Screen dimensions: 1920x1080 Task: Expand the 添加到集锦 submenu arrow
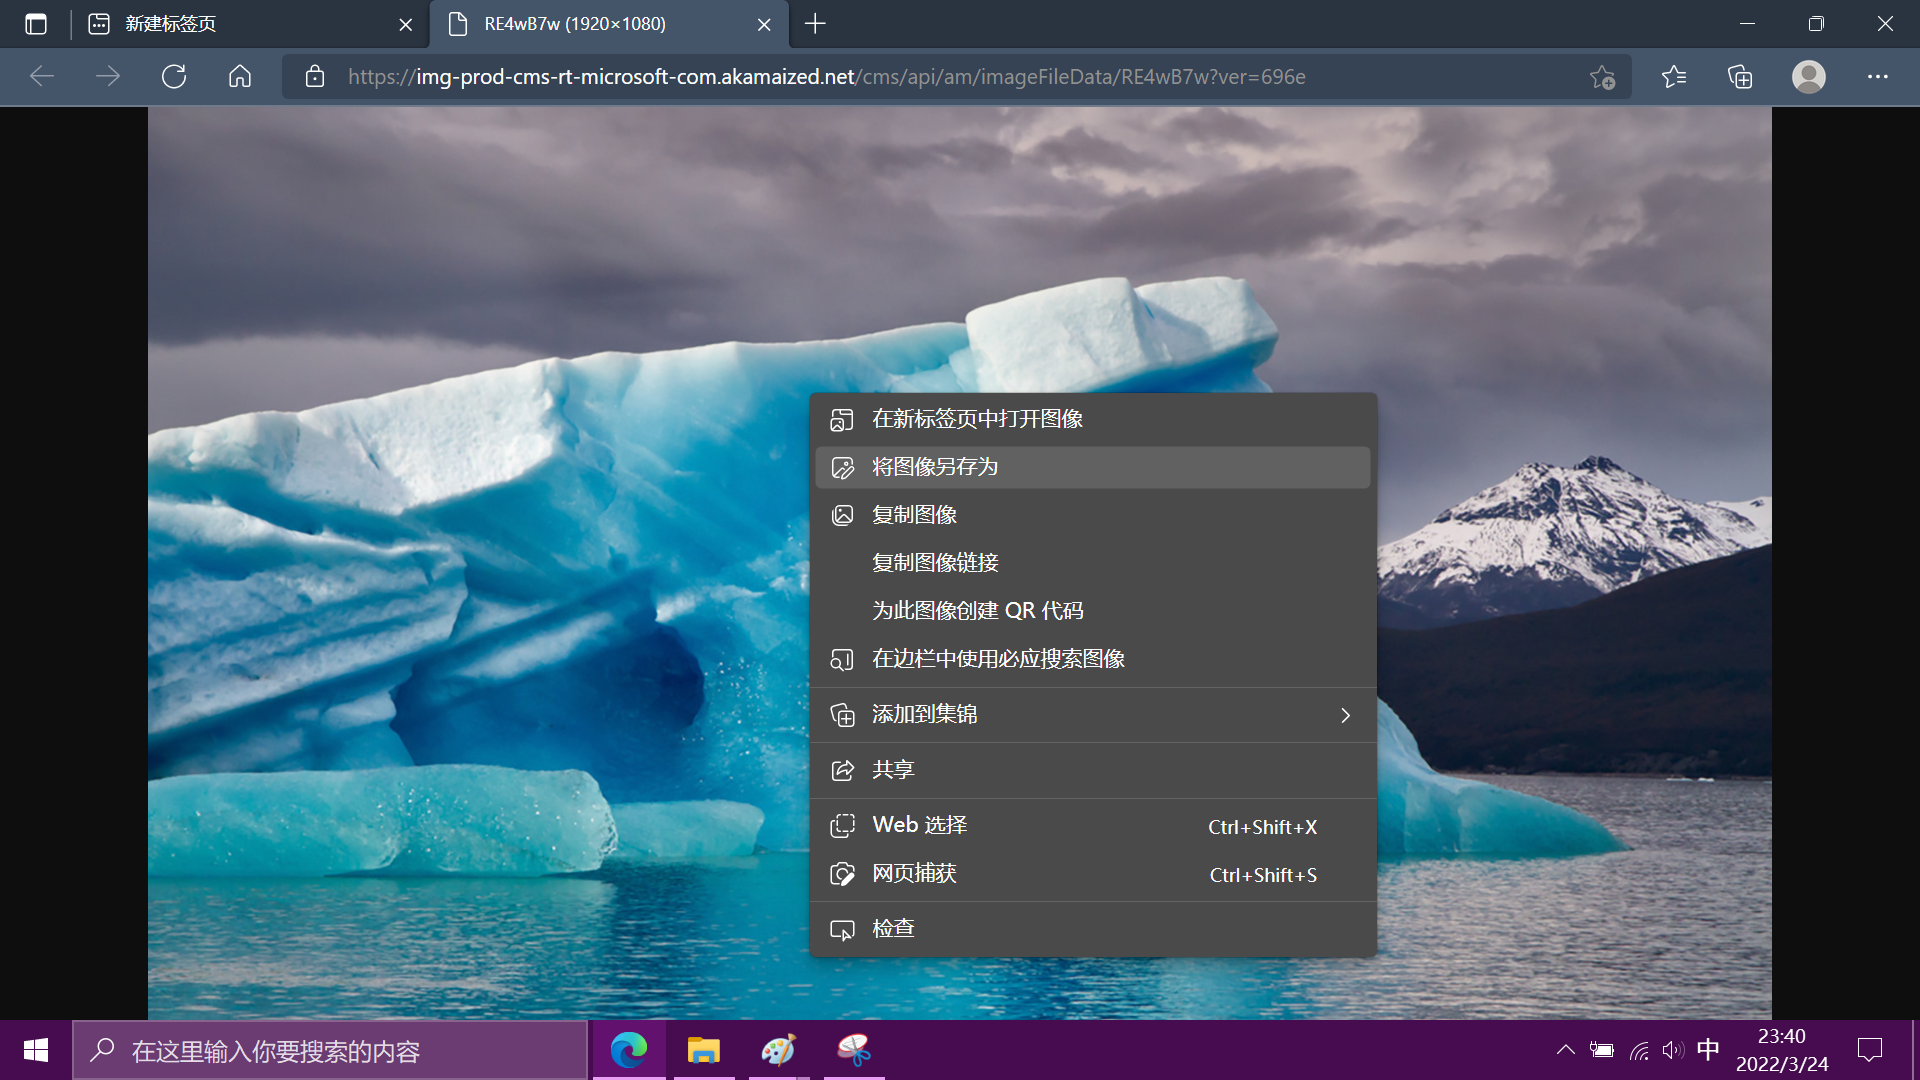(x=1345, y=715)
